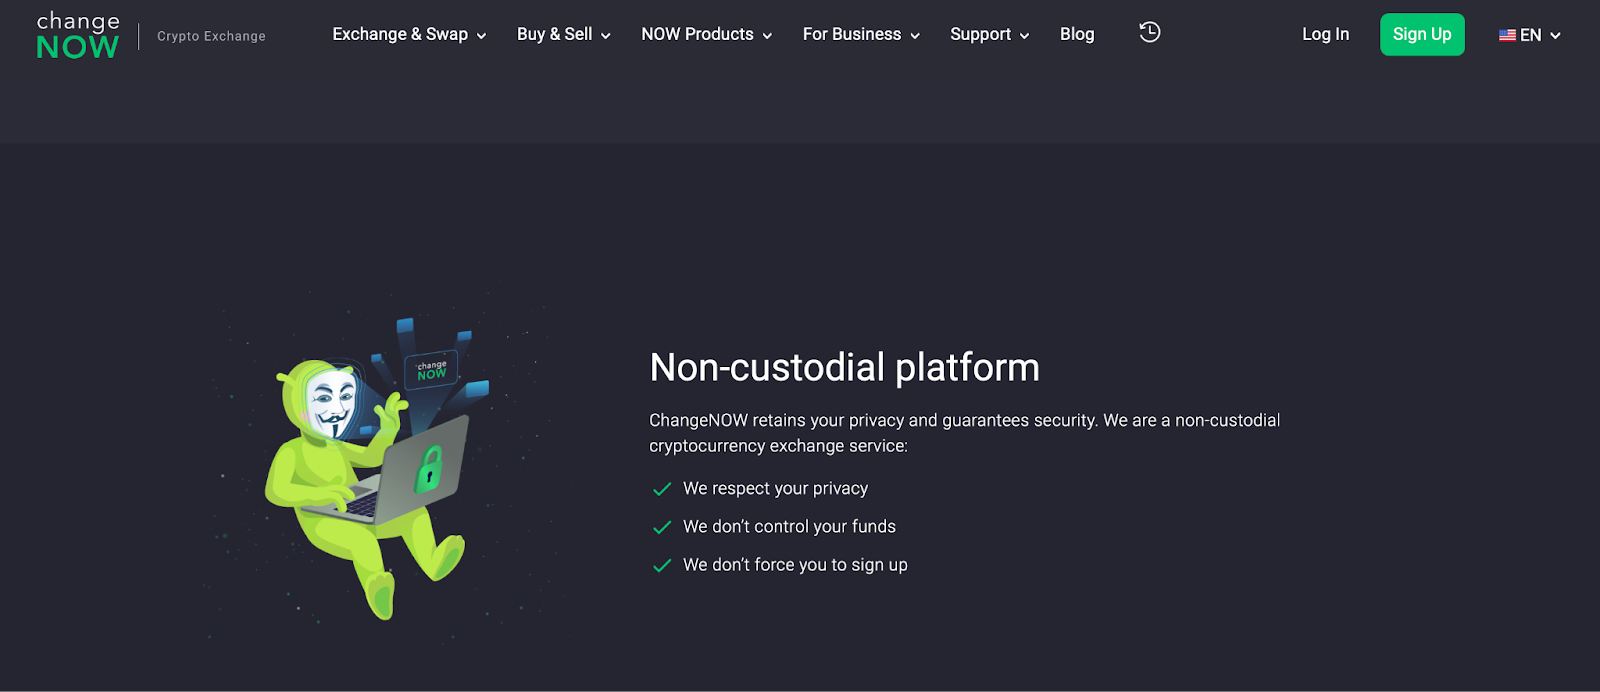Open the Buy & Sell dropdown
1600x692 pixels.
[x=563, y=34]
